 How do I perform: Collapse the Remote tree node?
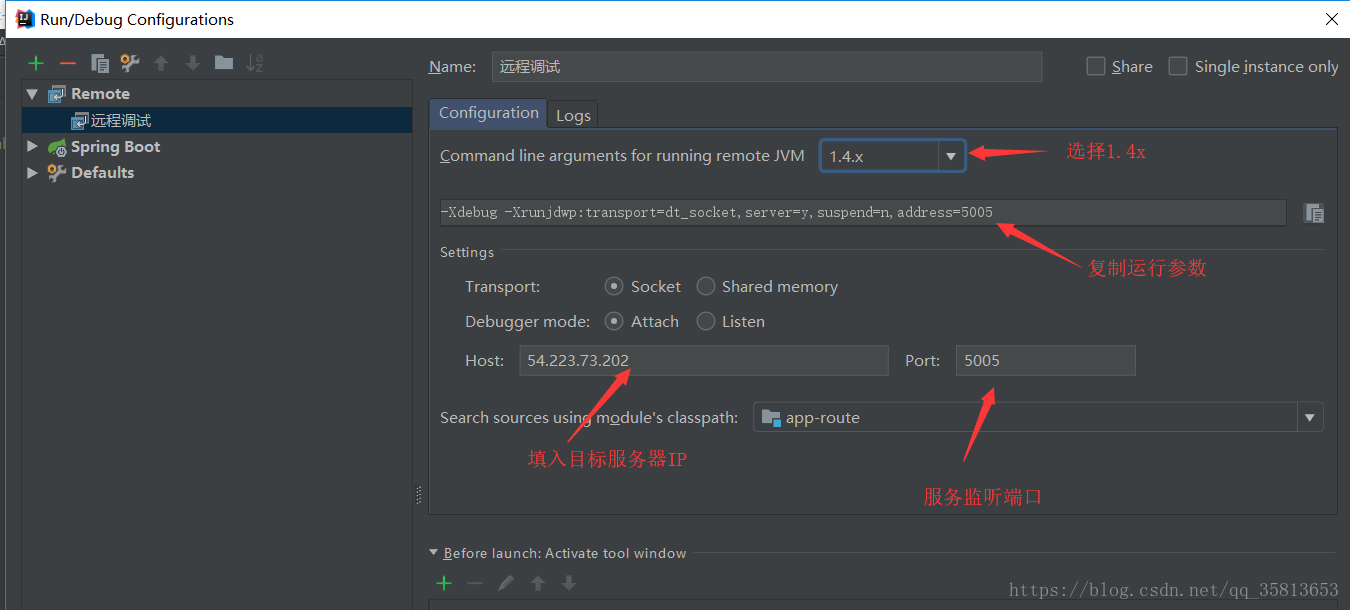pos(32,94)
